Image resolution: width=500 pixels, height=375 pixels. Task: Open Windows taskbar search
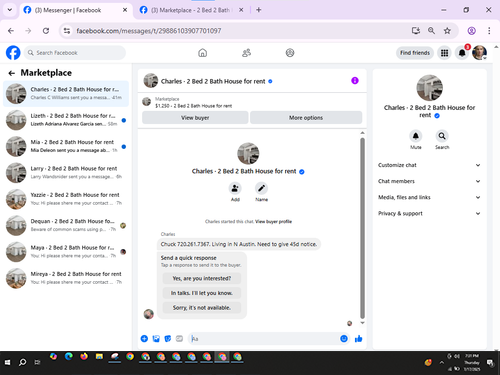tap(22, 362)
